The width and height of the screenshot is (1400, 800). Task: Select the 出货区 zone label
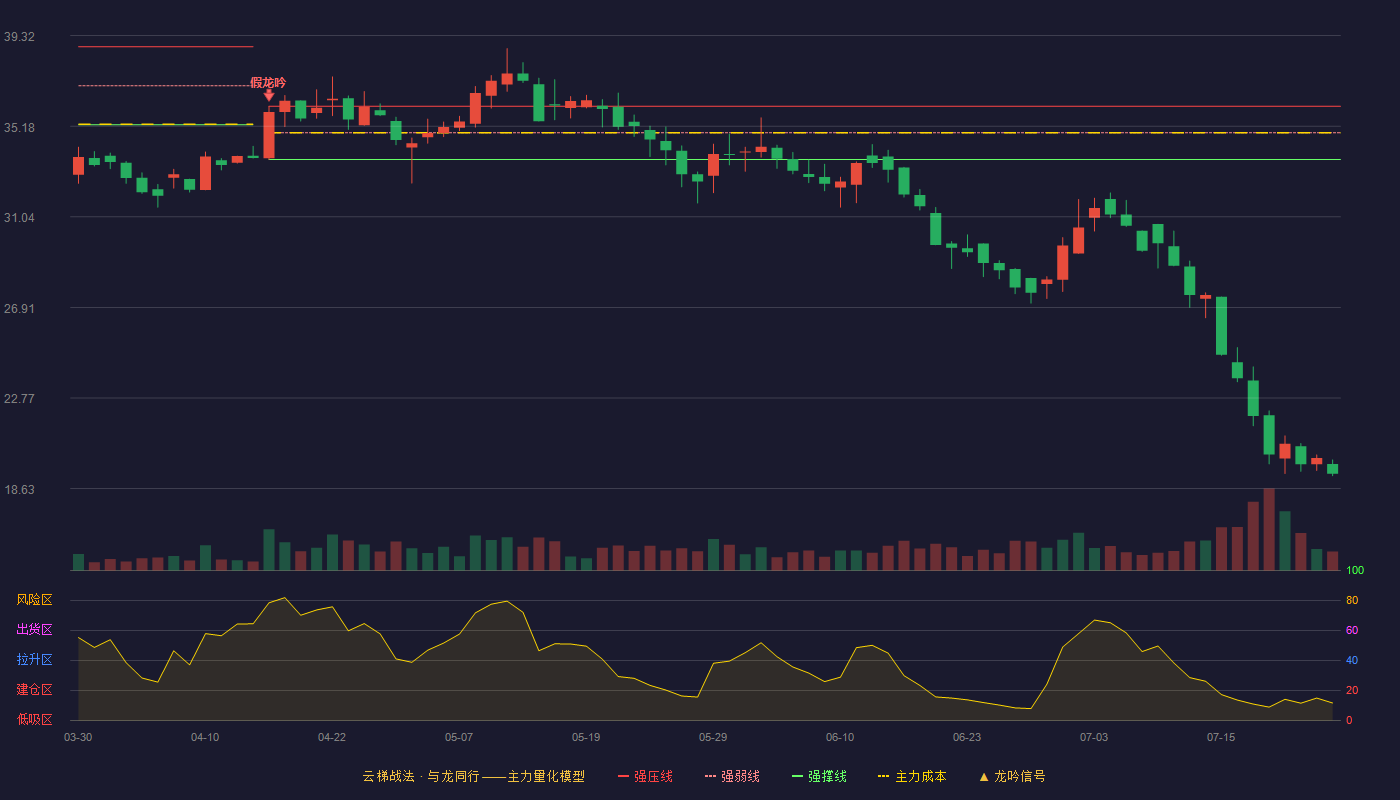click(x=34, y=630)
